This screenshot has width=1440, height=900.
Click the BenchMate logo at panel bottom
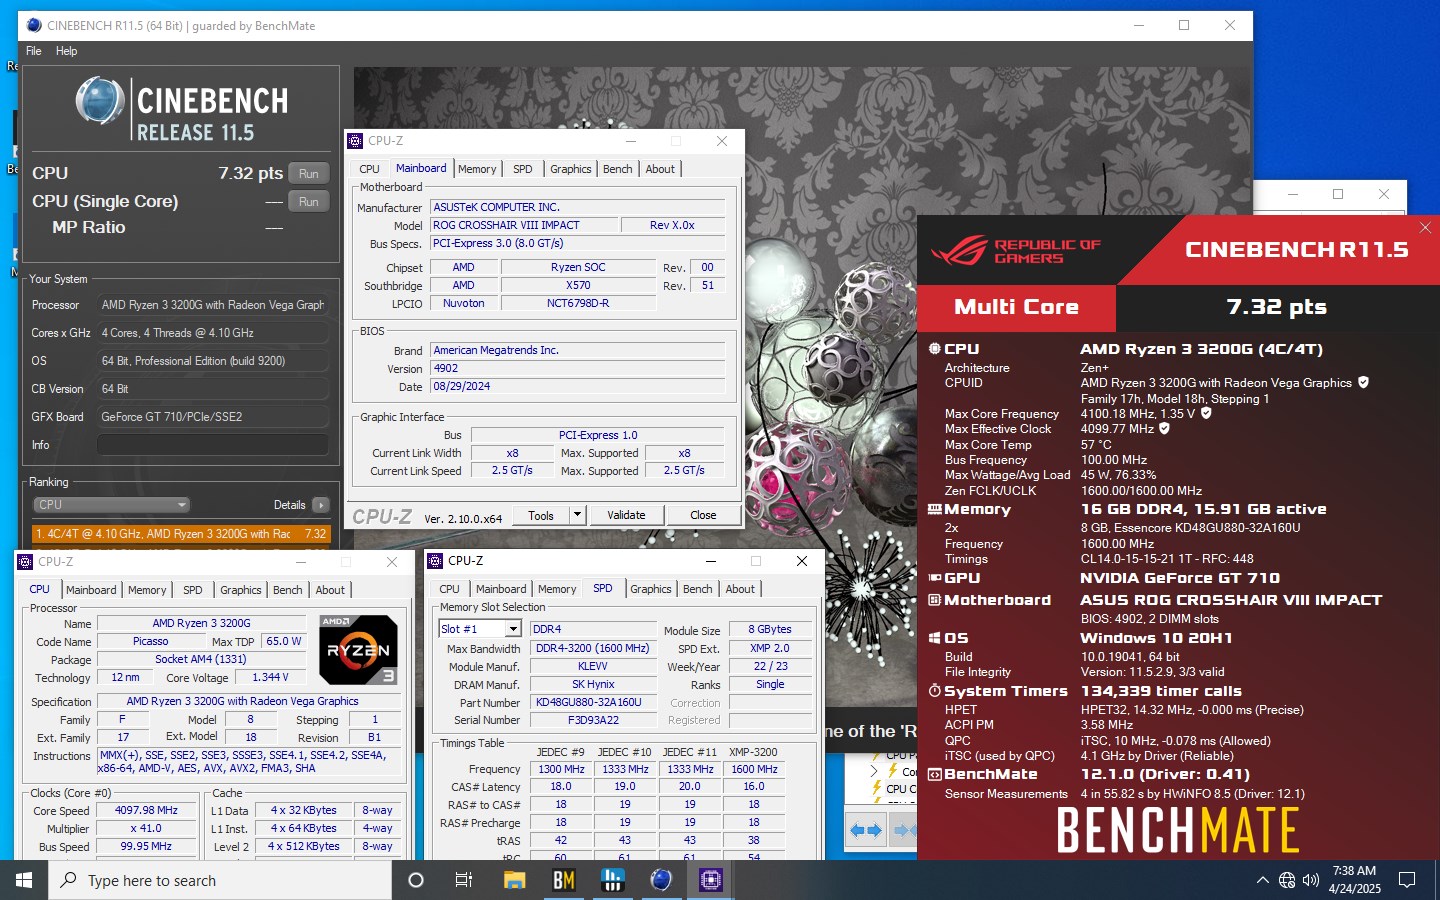click(1178, 830)
